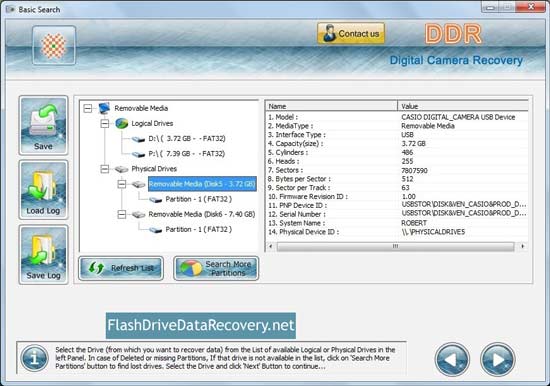Image resolution: width=550 pixels, height=386 pixels.
Task: Collapse the Logical Drives node
Action: pos(105,123)
